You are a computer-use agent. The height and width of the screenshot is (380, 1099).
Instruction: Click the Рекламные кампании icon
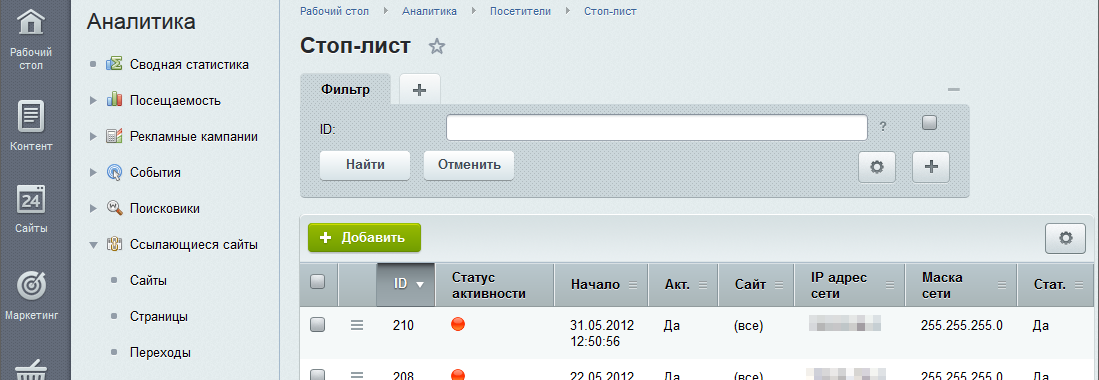coord(114,137)
